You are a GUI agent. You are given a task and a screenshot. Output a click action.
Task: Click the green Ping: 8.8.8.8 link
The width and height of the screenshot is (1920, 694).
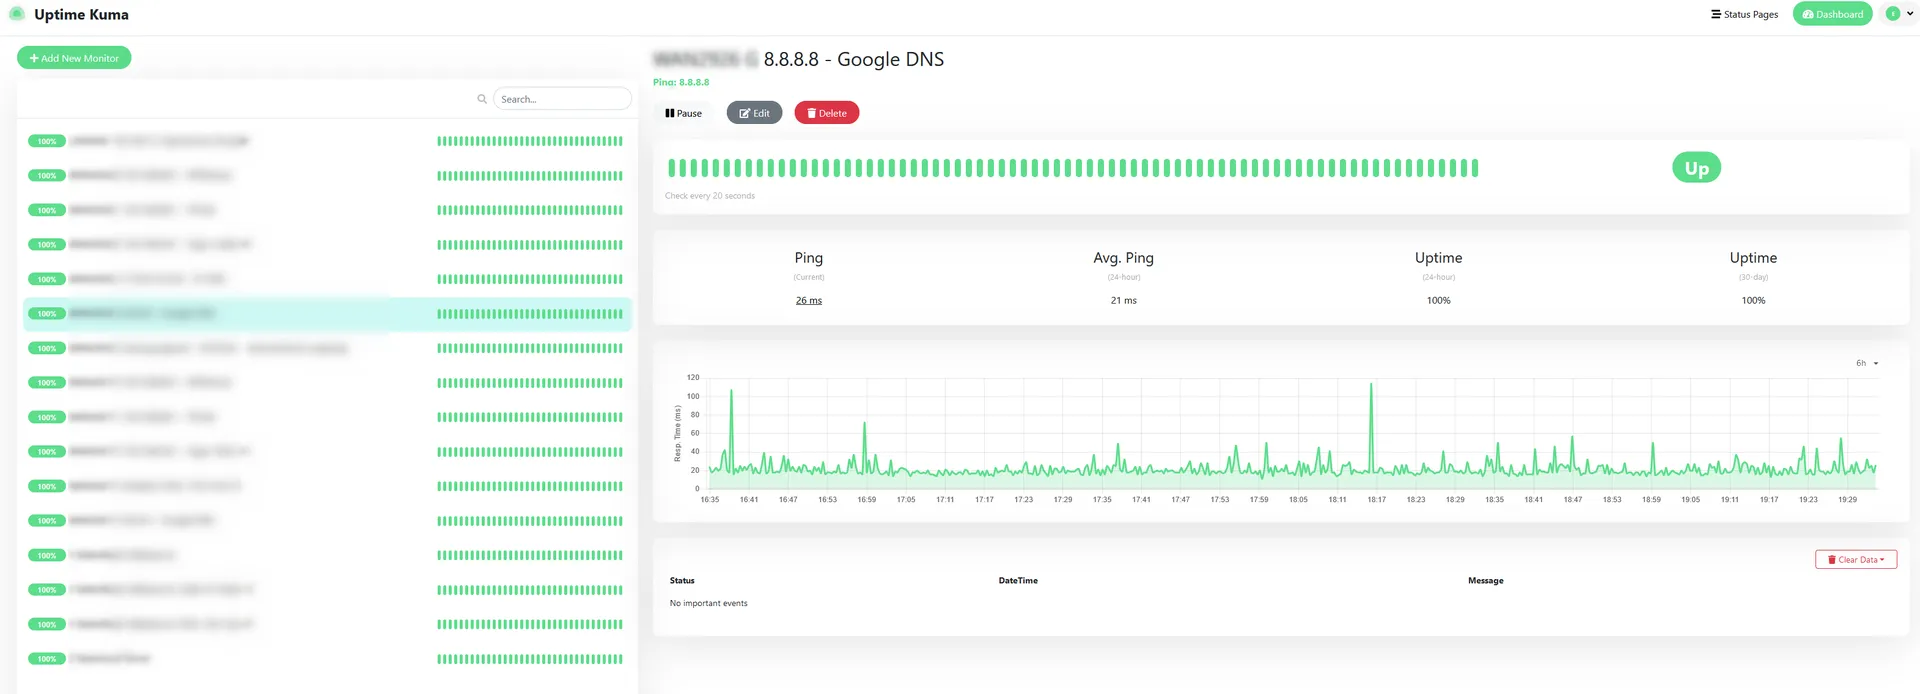coord(681,82)
